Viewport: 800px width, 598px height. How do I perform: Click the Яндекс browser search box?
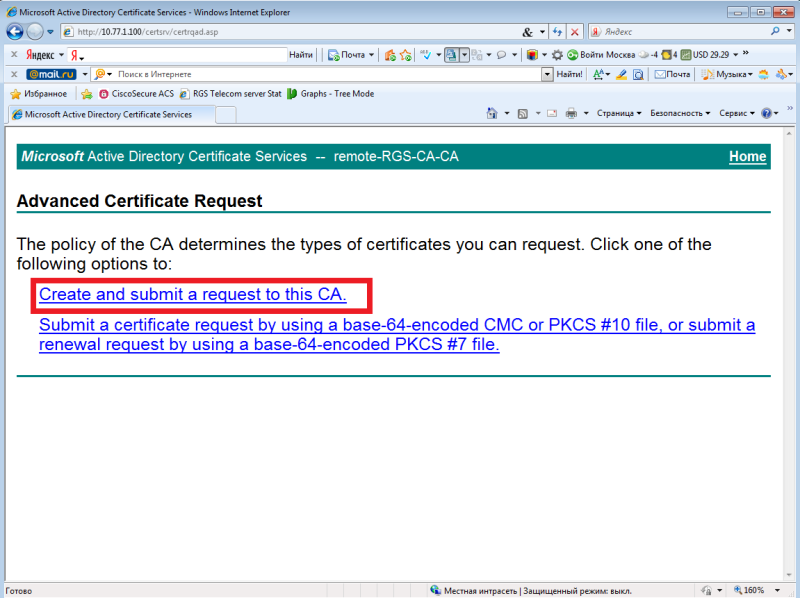point(679,32)
